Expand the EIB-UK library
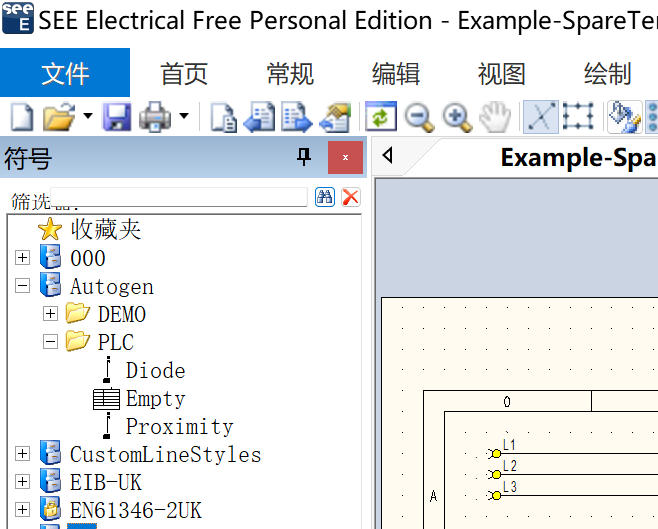This screenshot has width=658, height=529. point(22,482)
